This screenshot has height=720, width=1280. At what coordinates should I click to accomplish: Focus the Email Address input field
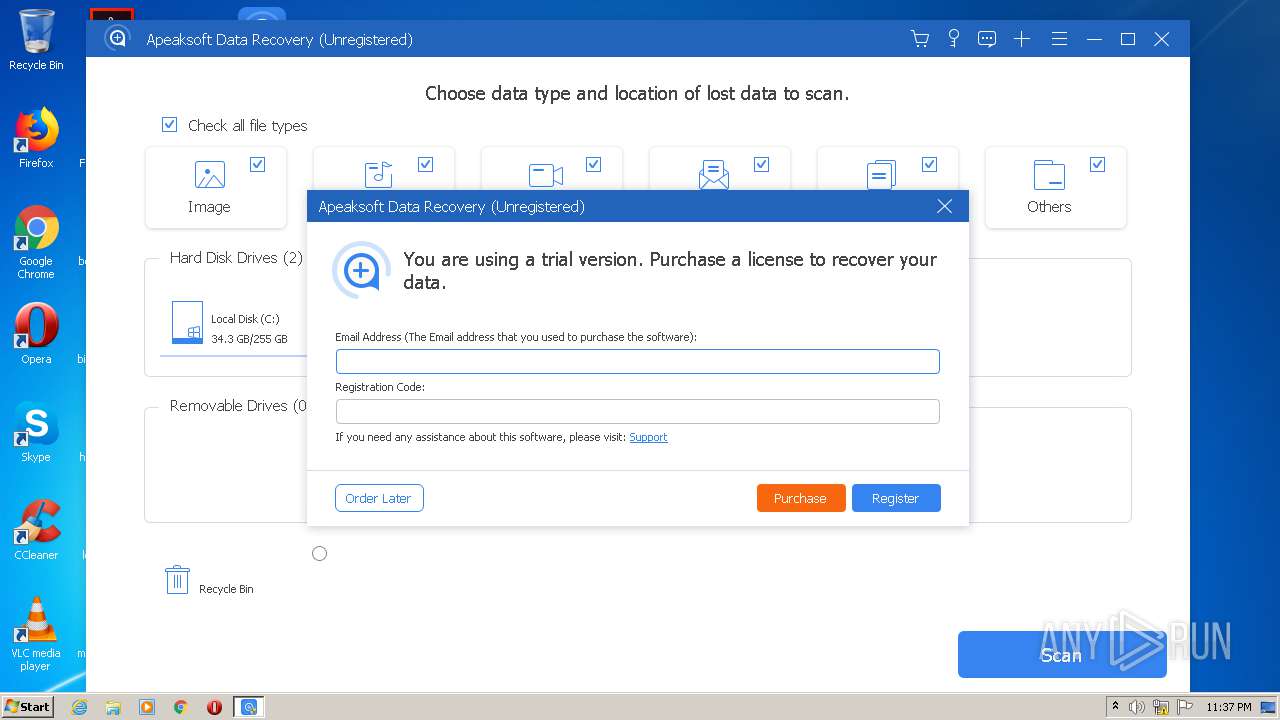click(638, 361)
